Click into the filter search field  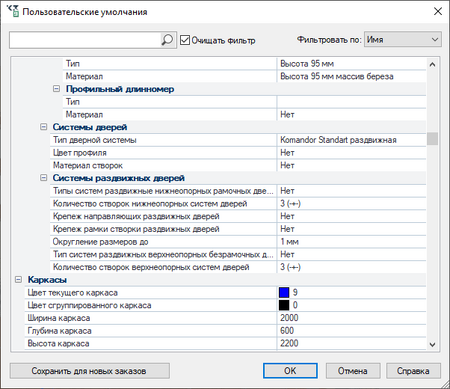coord(85,40)
